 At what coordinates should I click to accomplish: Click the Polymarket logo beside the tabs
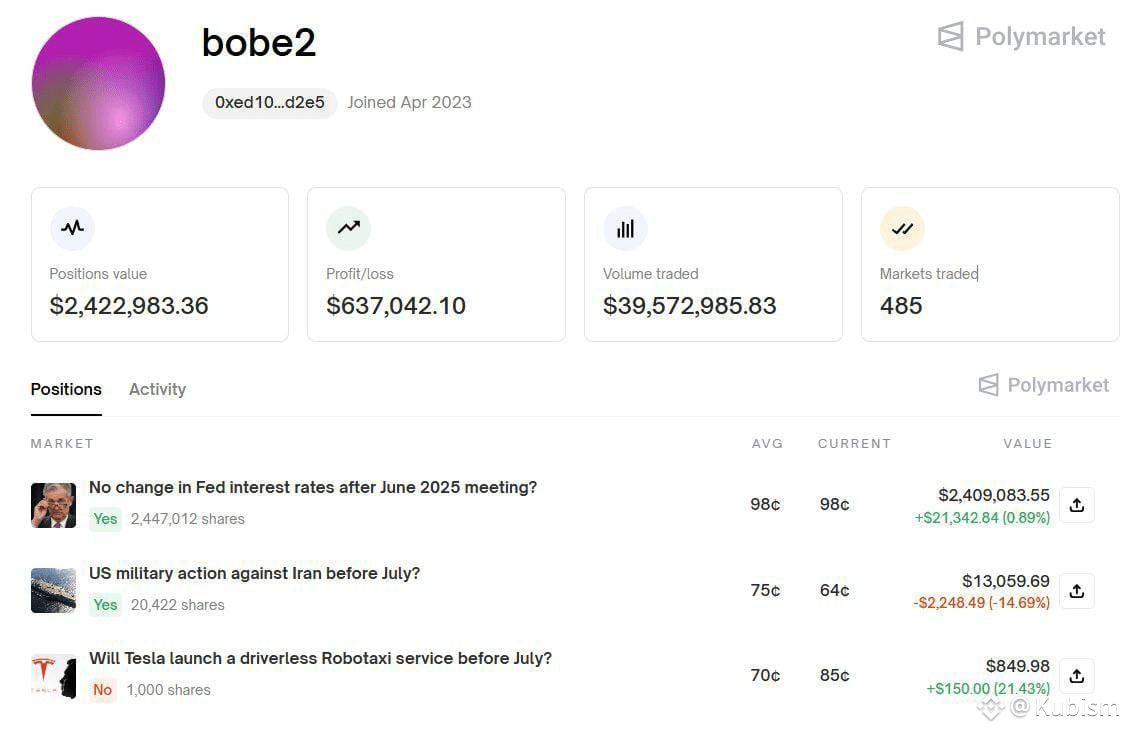click(x=1044, y=385)
